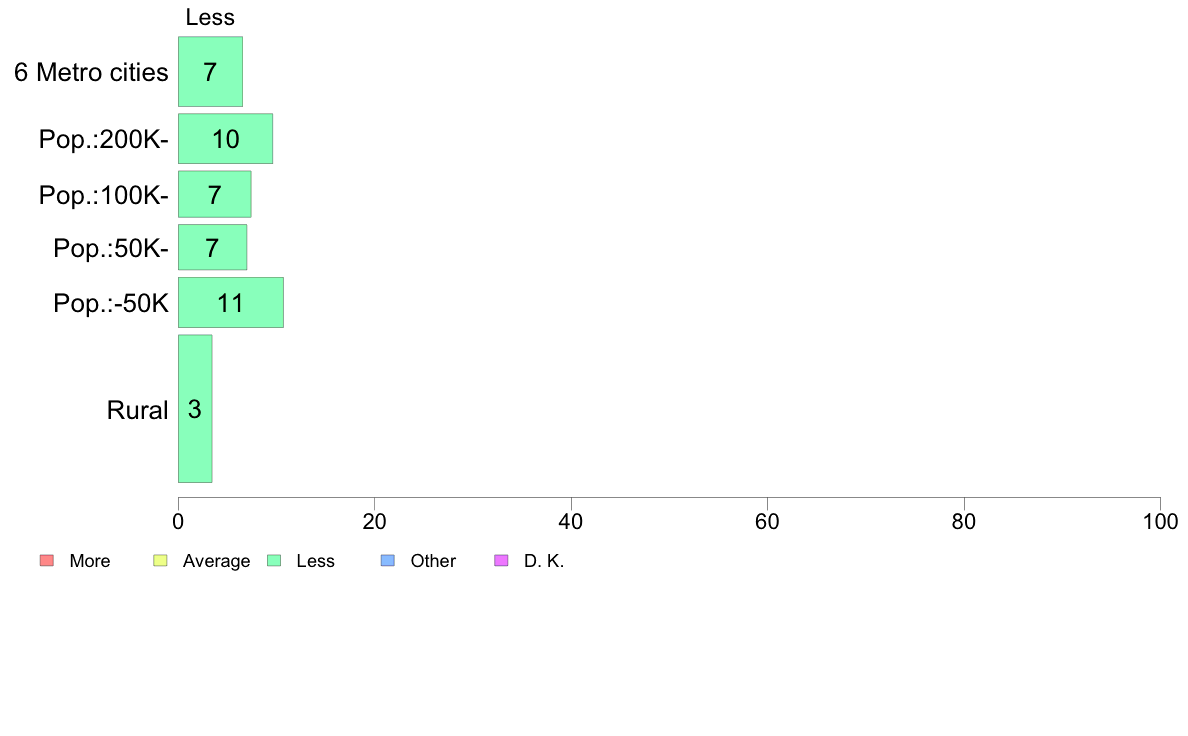Click the Less column header label
1188x736 pixels.
point(210,17)
